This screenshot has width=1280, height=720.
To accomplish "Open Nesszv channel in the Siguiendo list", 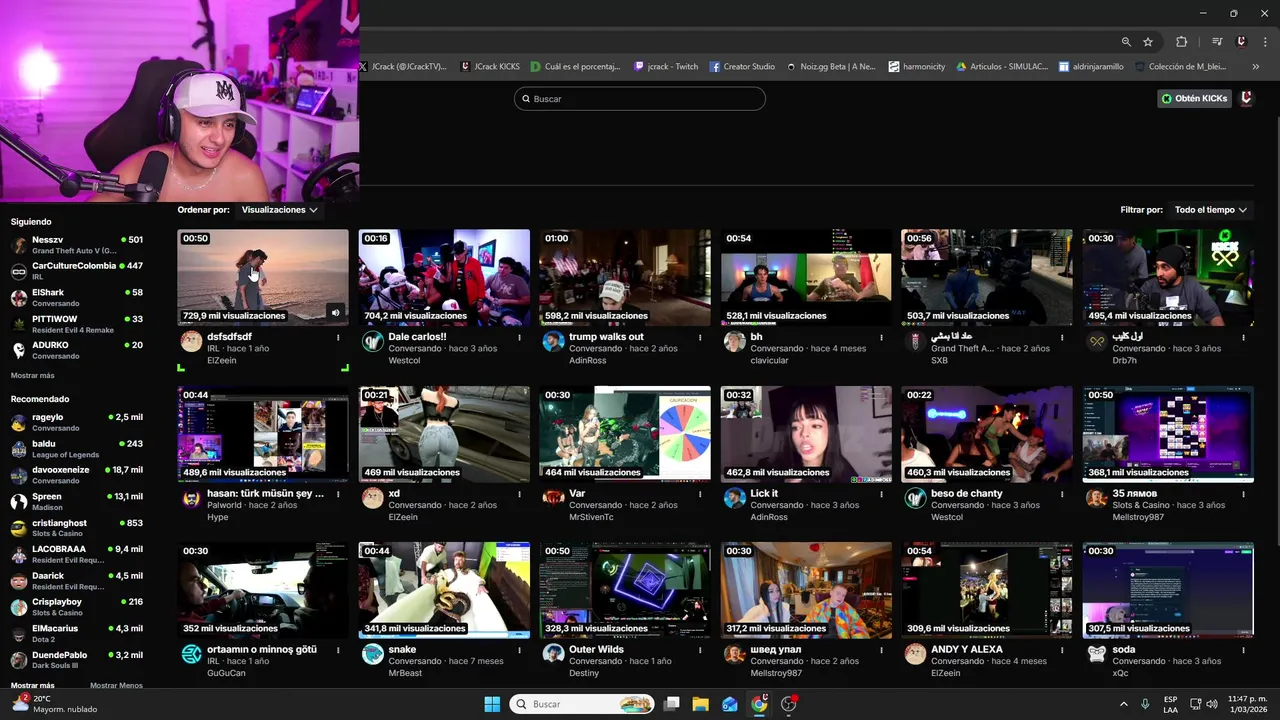I will point(77,245).
